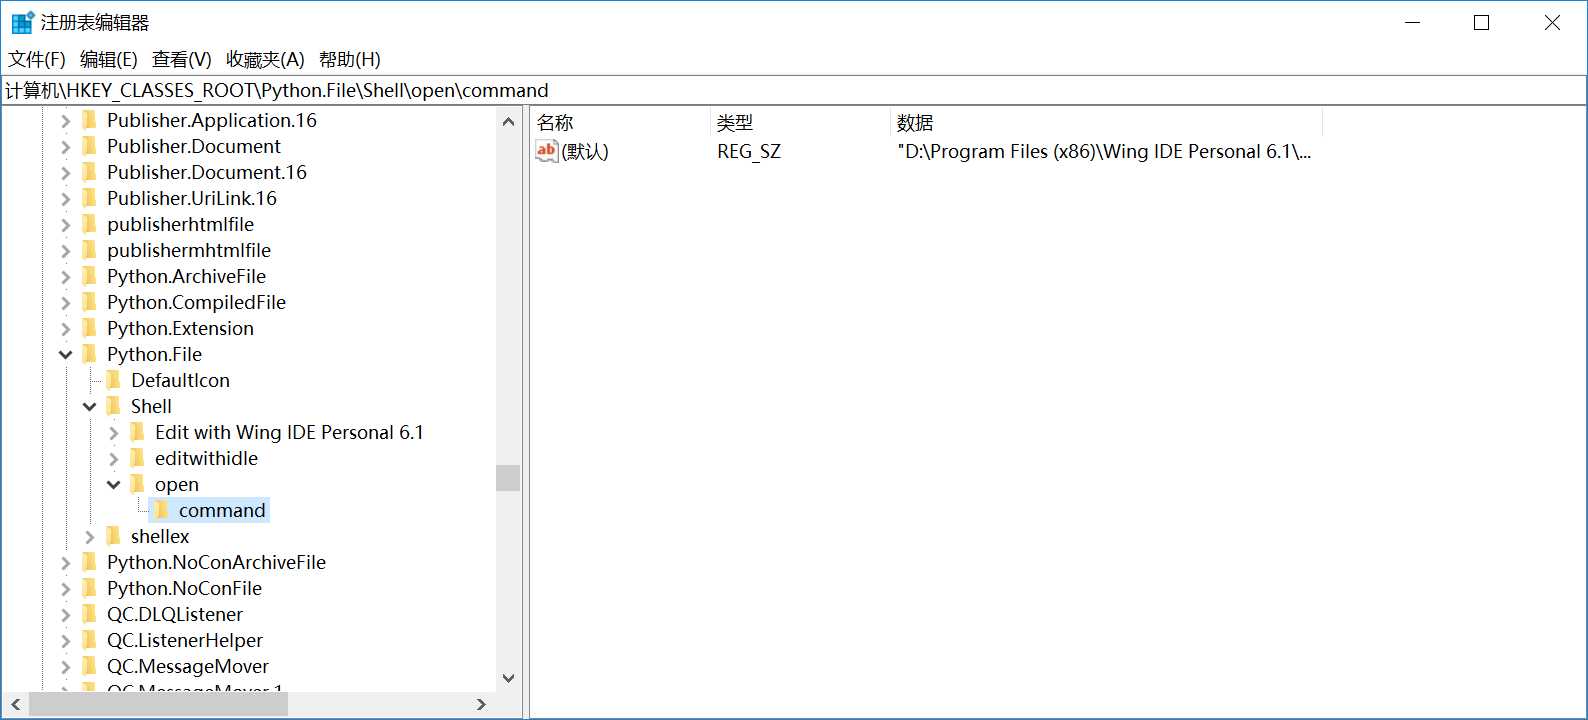1588x720 pixels.
Task: Select the QC.DLQListener key
Action: click(175, 614)
